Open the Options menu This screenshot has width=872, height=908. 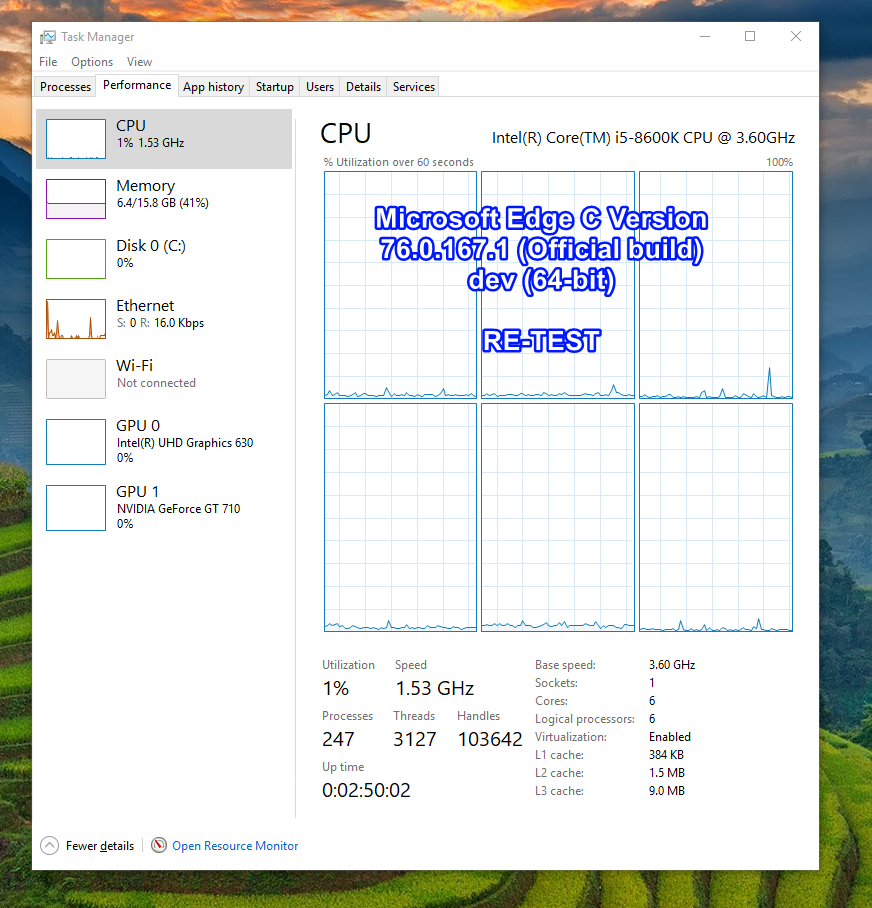tap(92, 61)
